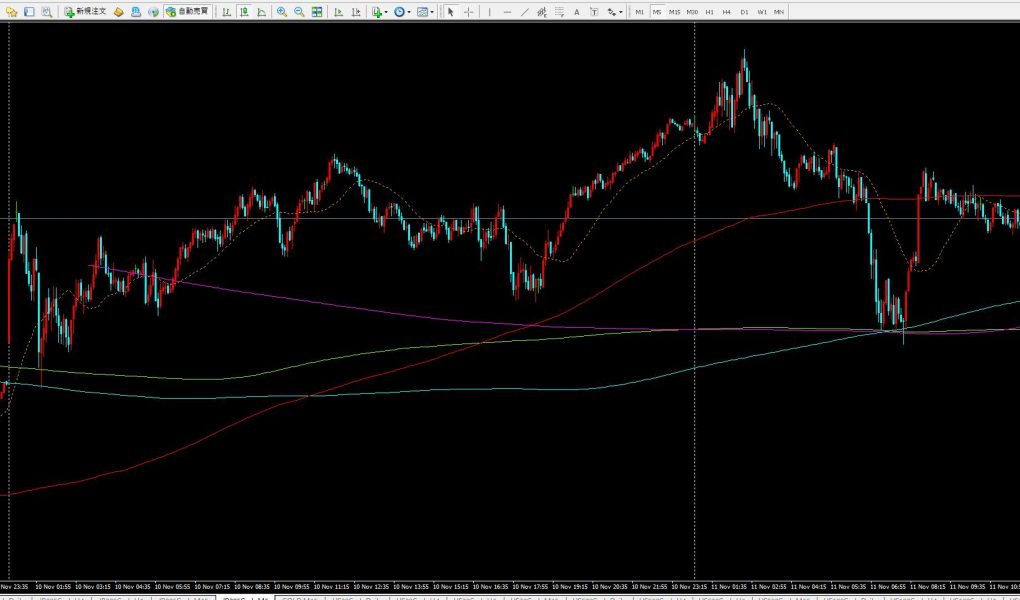
Task: Switch chart to candlestick display
Action: pos(243,12)
